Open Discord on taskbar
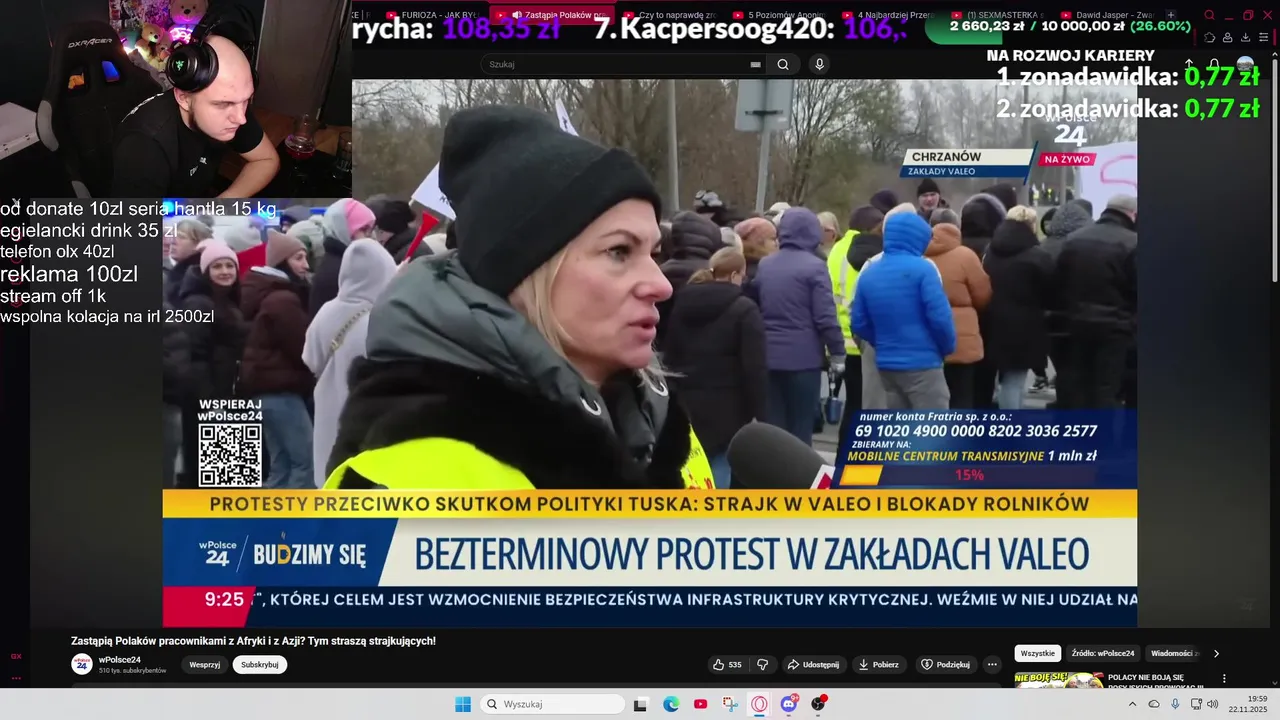Image resolution: width=1280 pixels, height=720 pixels. pos(789,704)
